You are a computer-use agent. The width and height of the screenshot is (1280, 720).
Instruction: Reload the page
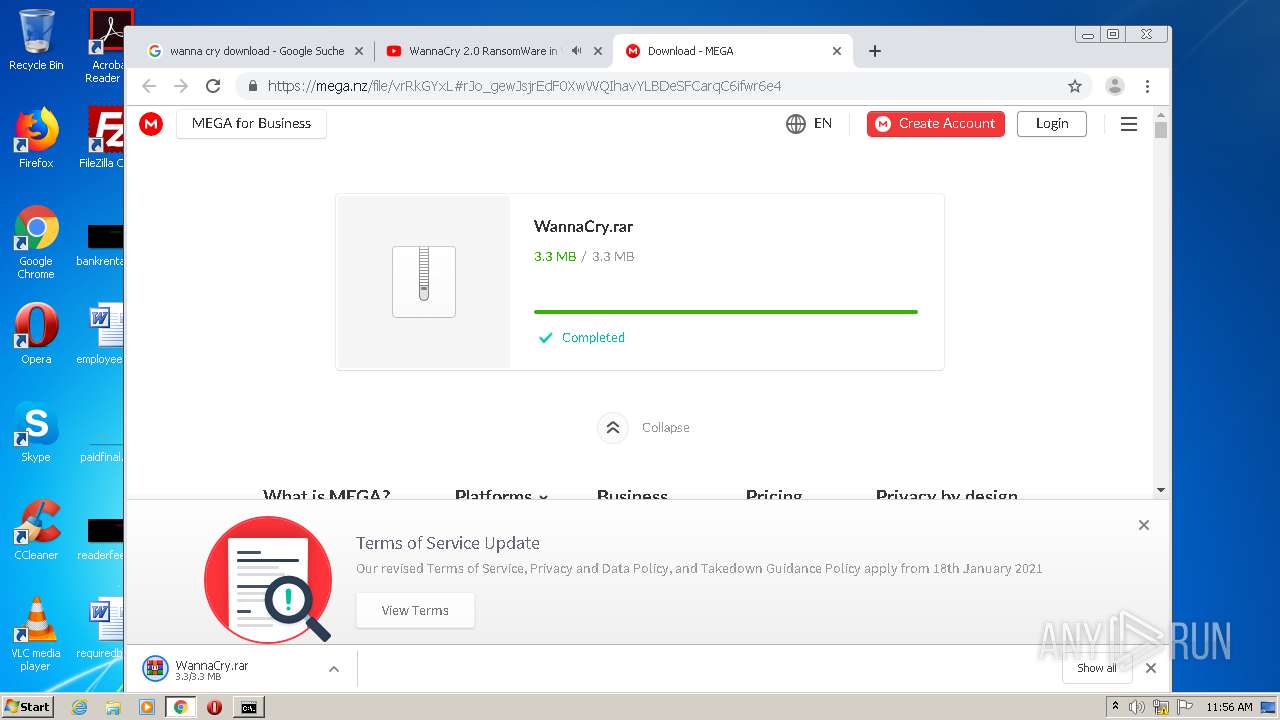click(x=212, y=86)
